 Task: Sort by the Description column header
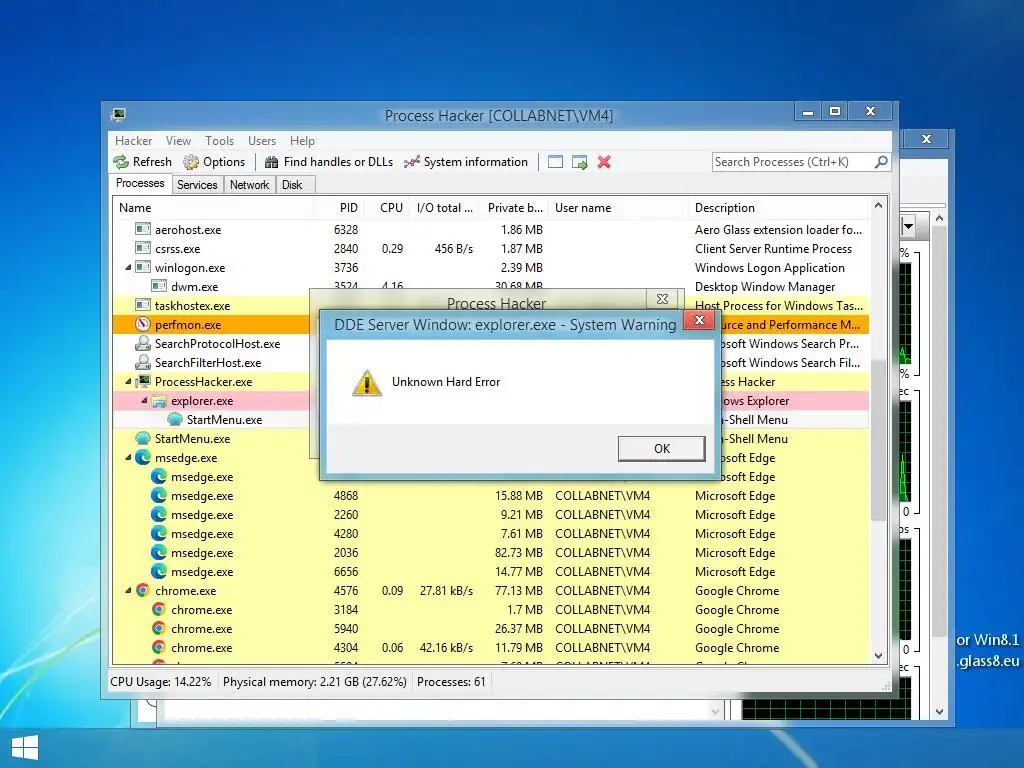[x=779, y=208]
